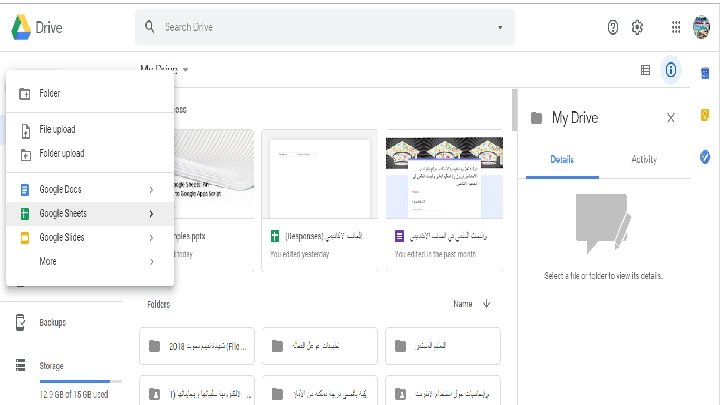Select Google Slides menu item
Viewport: 720px width, 405px height.
pos(90,237)
